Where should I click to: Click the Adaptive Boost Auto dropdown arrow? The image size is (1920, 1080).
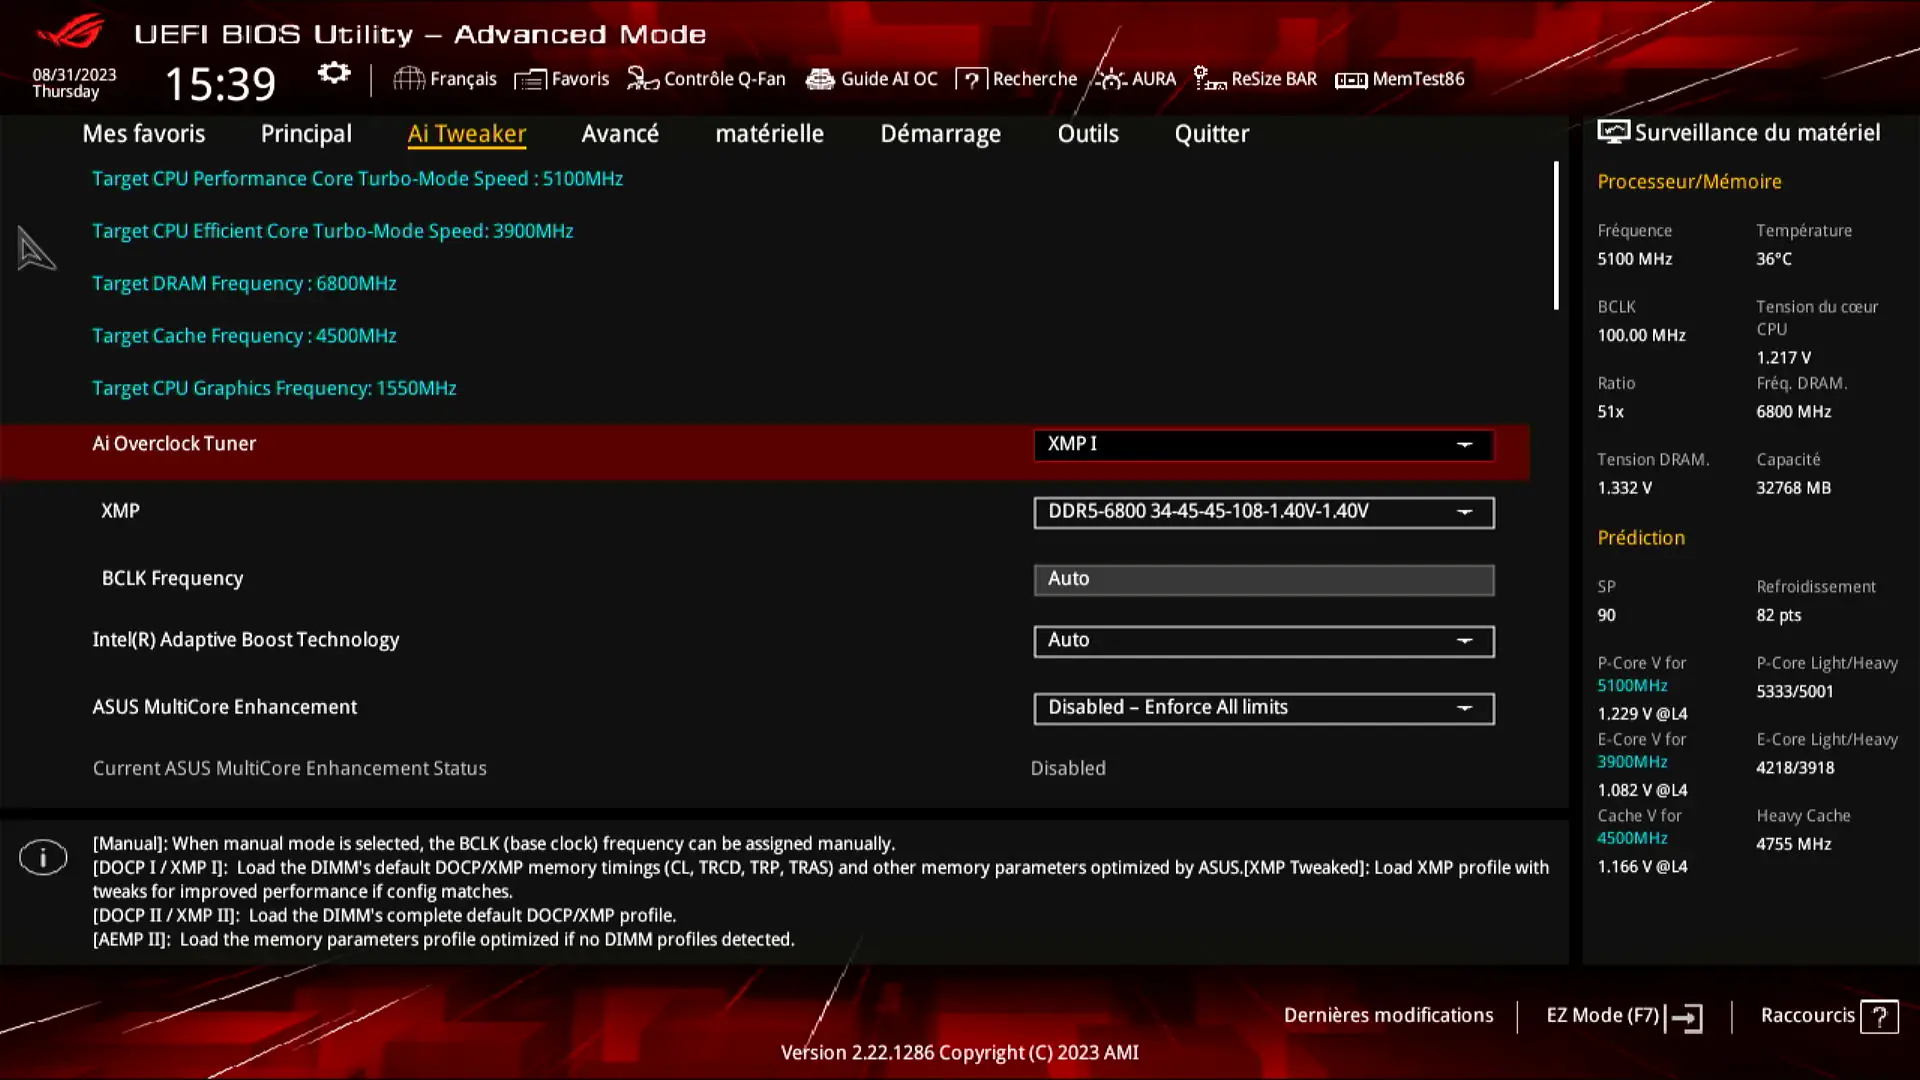pyautogui.click(x=1464, y=641)
